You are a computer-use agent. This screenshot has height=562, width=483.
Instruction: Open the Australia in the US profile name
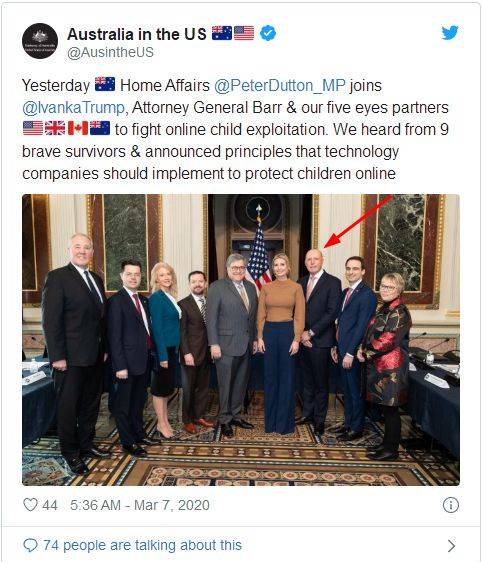[137, 34]
